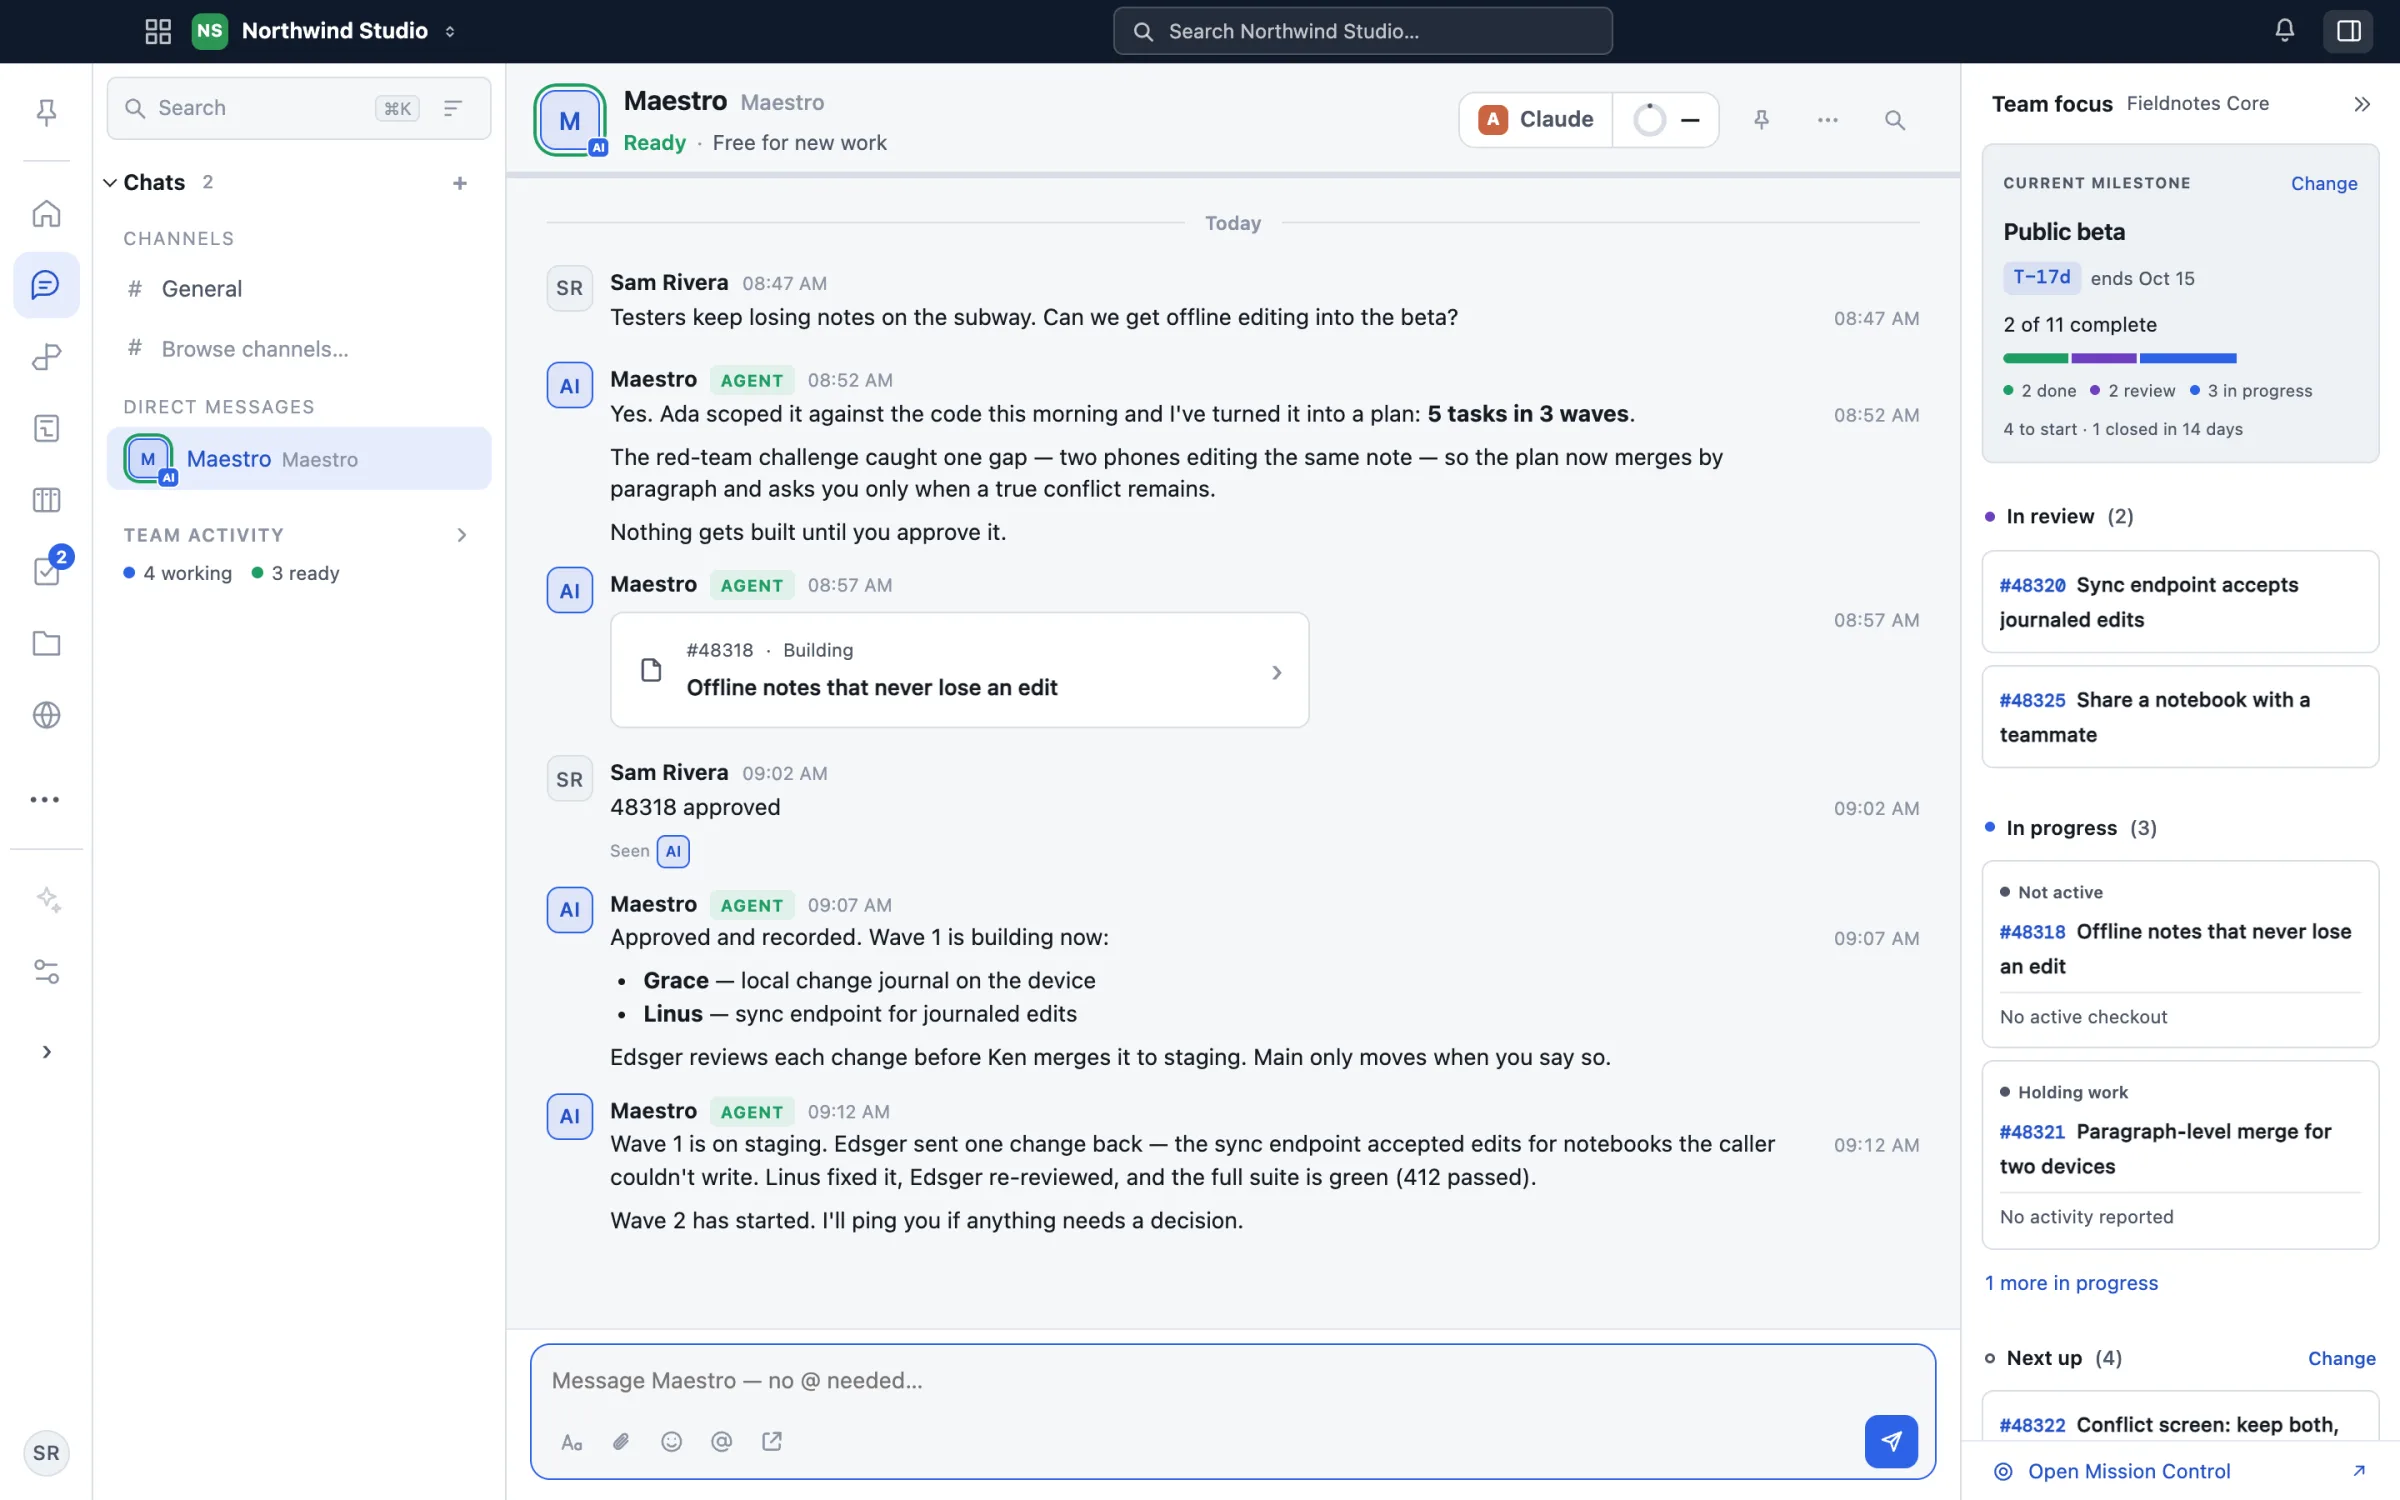Select Browse channels...
The width and height of the screenshot is (2400, 1500).
point(298,349)
